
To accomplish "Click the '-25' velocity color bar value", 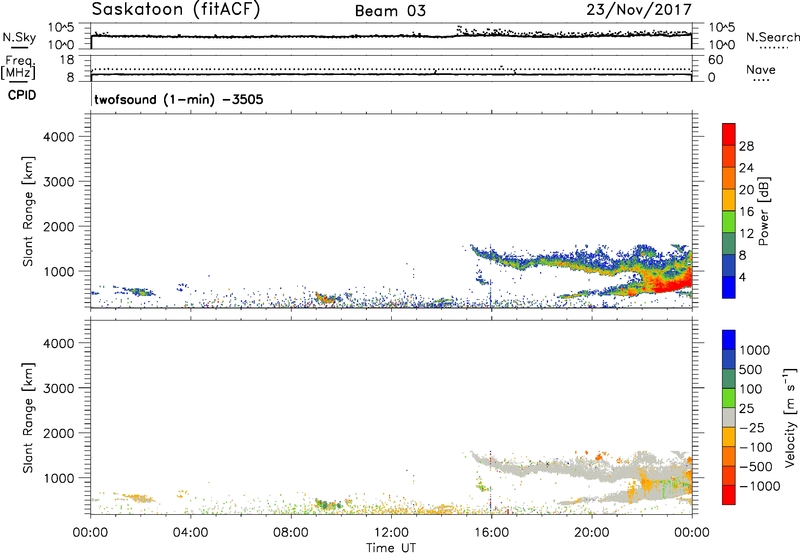I will tap(753, 427).
